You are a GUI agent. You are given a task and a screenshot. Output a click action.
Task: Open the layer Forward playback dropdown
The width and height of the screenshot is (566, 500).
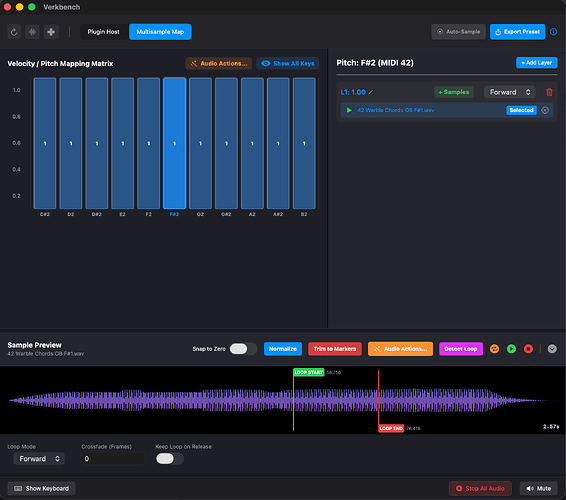coord(509,92)
